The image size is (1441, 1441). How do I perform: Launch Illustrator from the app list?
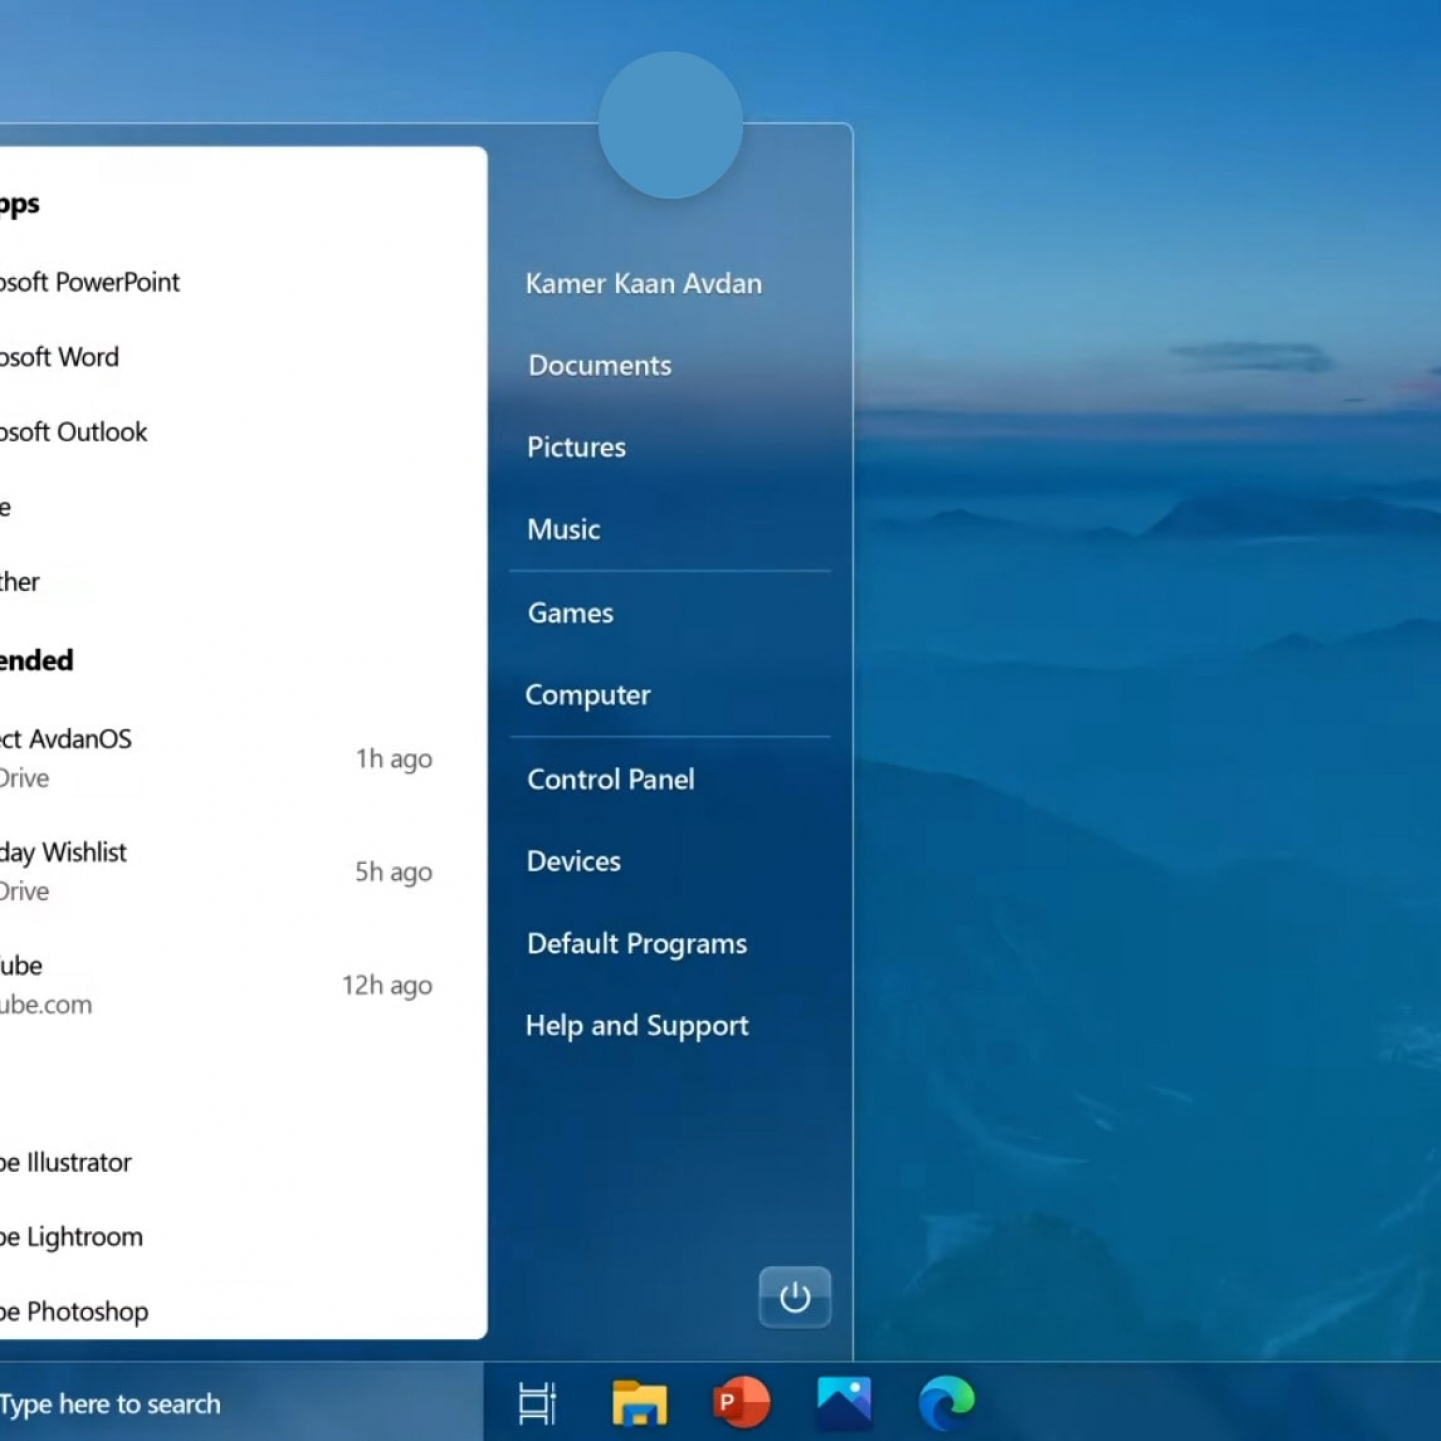65,1162
